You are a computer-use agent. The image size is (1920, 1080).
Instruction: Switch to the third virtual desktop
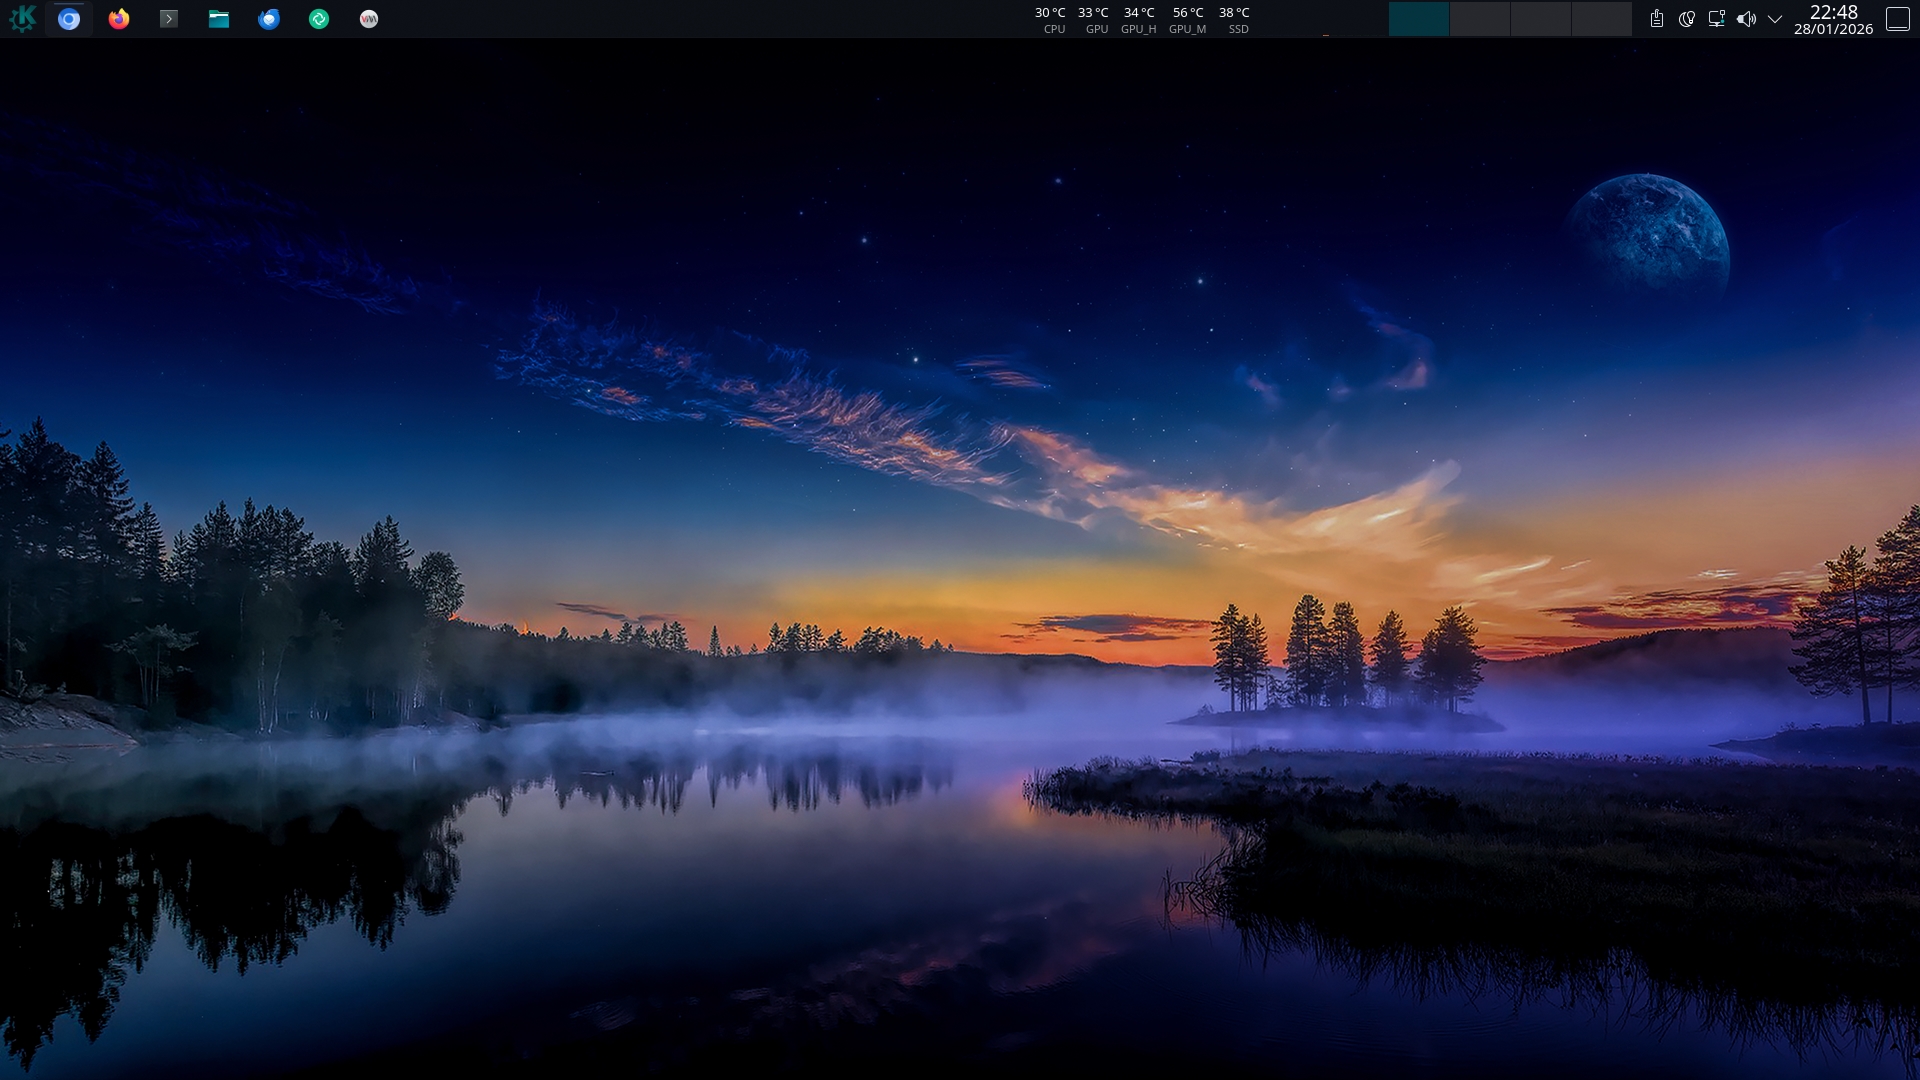point(1541,19)
